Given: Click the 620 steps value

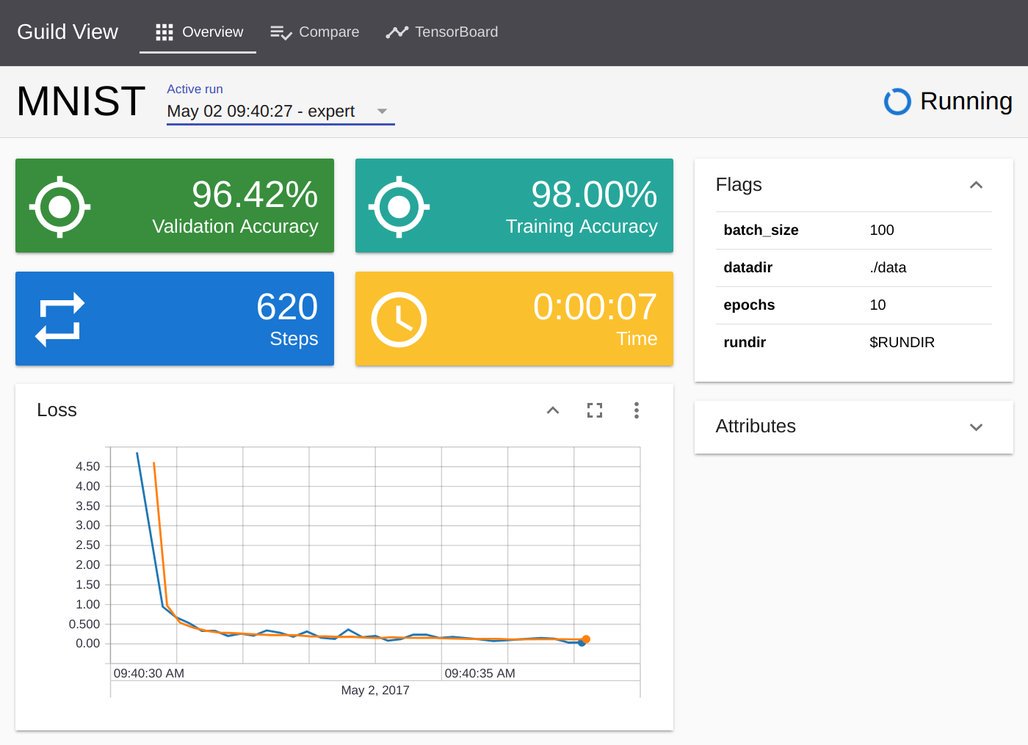Looking at the screenshot, I should pos(287,306).
